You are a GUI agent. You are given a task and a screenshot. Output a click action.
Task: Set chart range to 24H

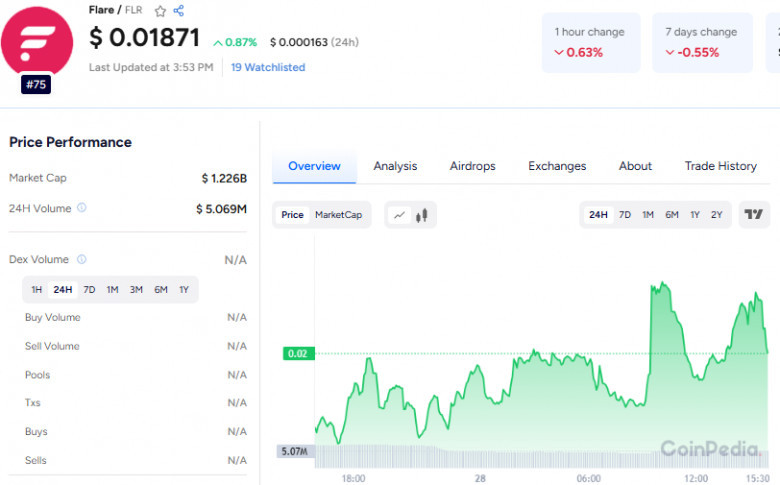pyautogui.click(x=598, y=215)
